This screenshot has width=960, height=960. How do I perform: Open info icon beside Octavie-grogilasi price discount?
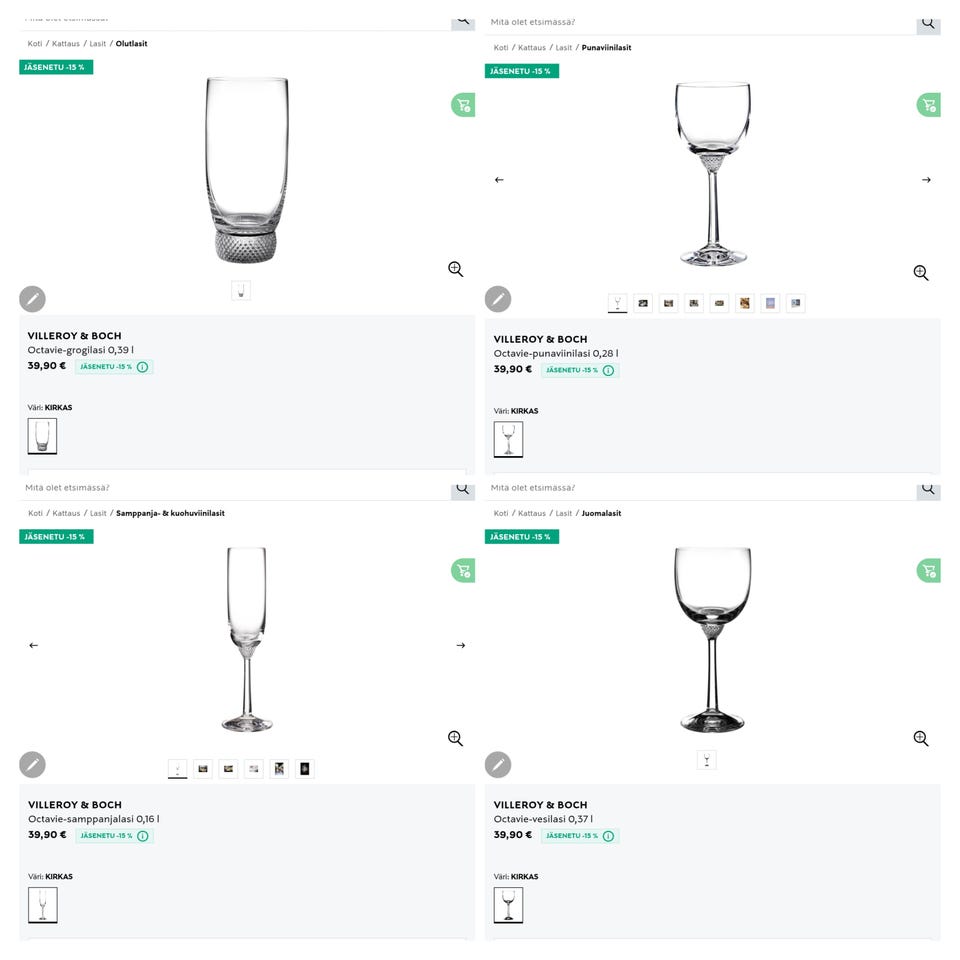pyautogui.click(x=143, y=367)
